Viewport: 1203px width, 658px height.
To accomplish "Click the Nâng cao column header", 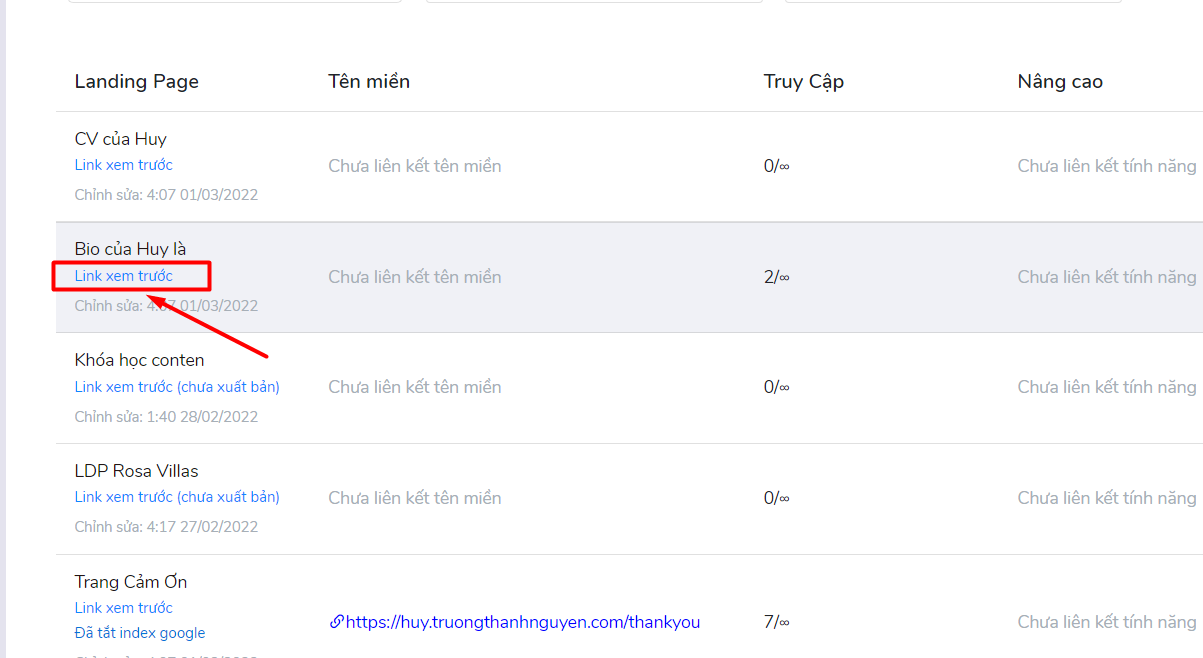I will pyautogui.click(x=1060, y=82).
